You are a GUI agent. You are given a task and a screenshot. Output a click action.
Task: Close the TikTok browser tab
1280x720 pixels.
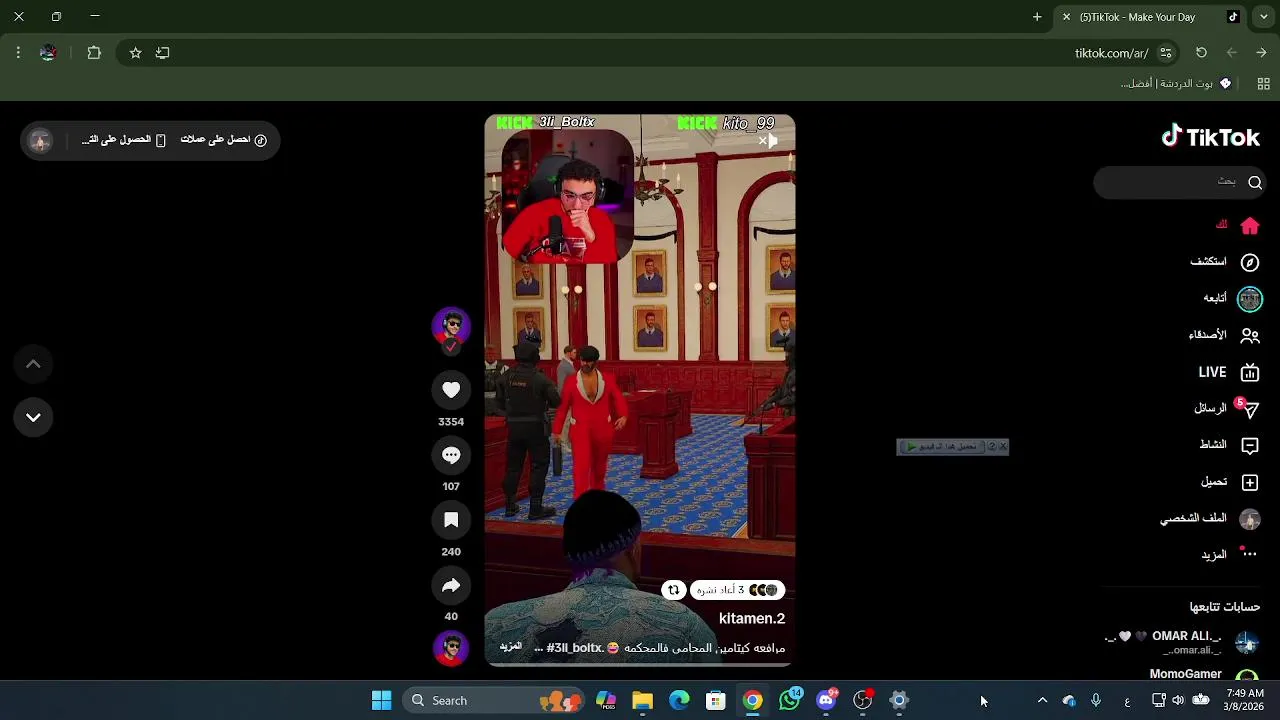[x=1066, y=17]
